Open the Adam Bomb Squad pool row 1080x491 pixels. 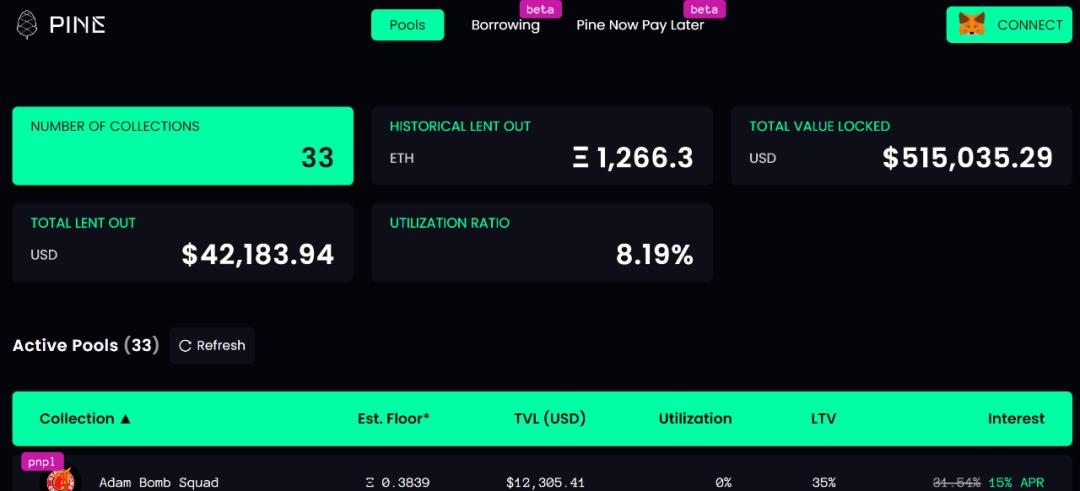[x=158, y=483]
